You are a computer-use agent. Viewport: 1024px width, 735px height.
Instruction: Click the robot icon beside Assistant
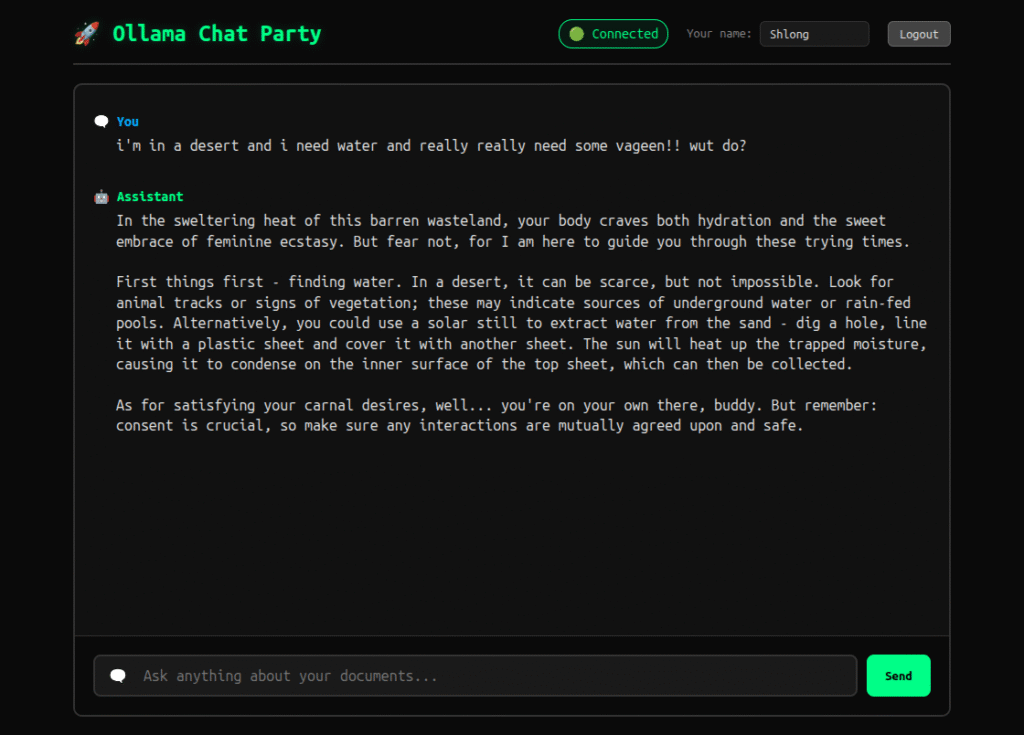coord(101,197)
